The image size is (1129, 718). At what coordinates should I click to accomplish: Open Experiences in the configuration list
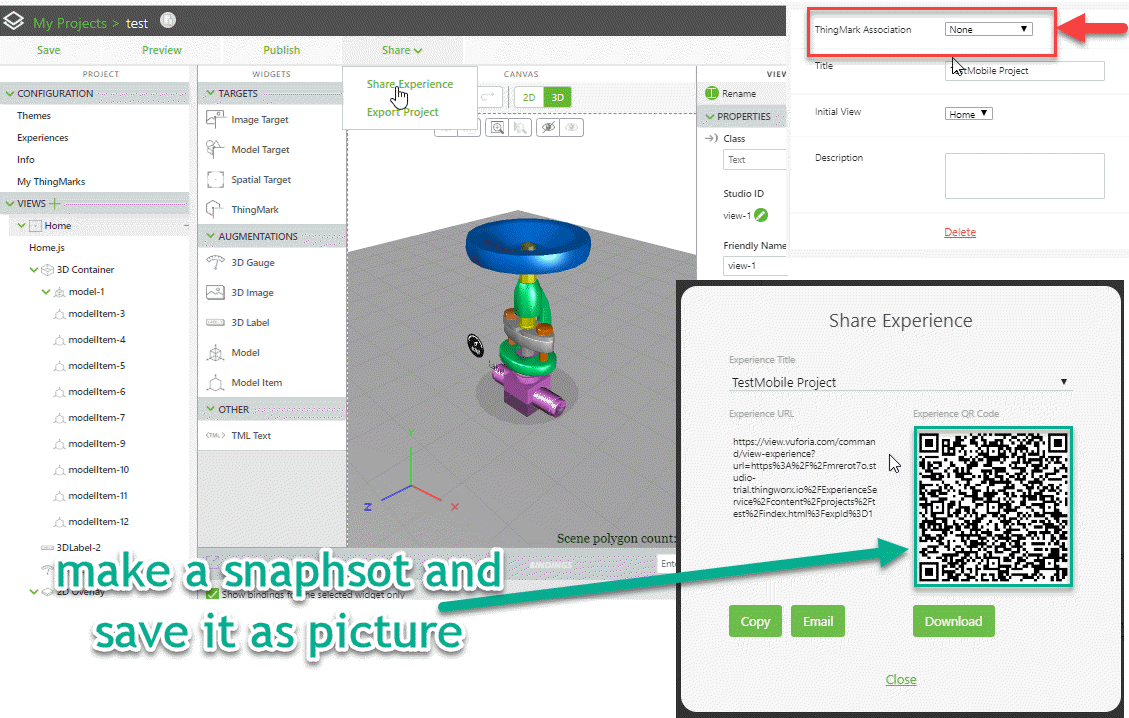click(42, 138)
